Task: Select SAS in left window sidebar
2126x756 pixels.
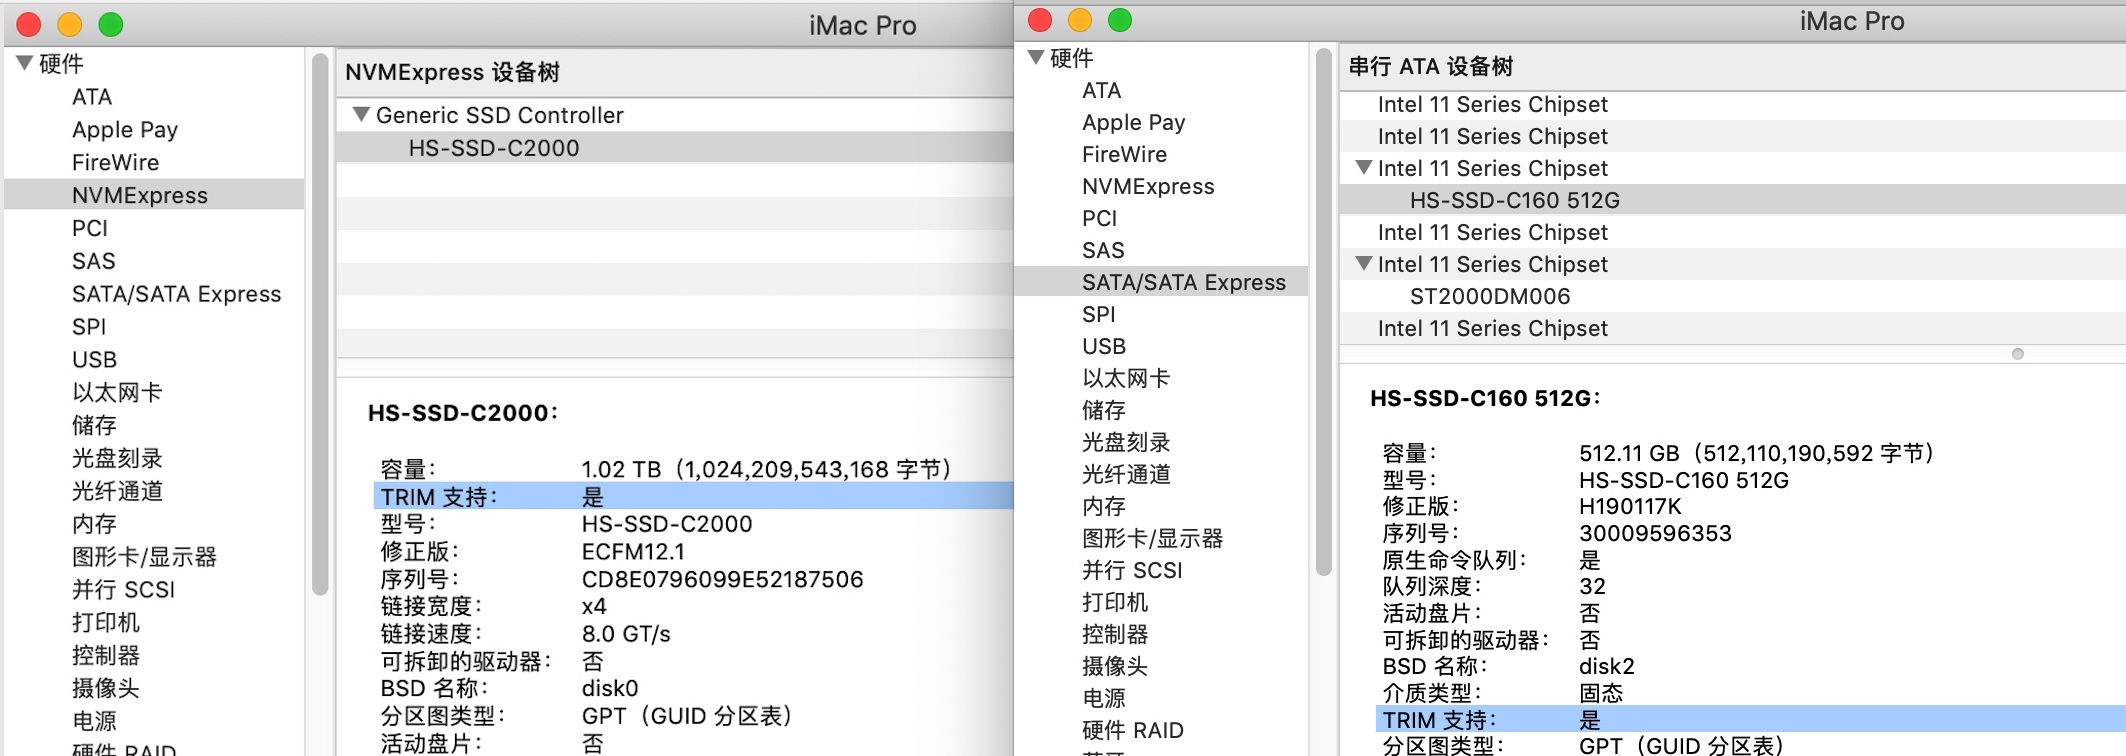Action: coord(94,261)
